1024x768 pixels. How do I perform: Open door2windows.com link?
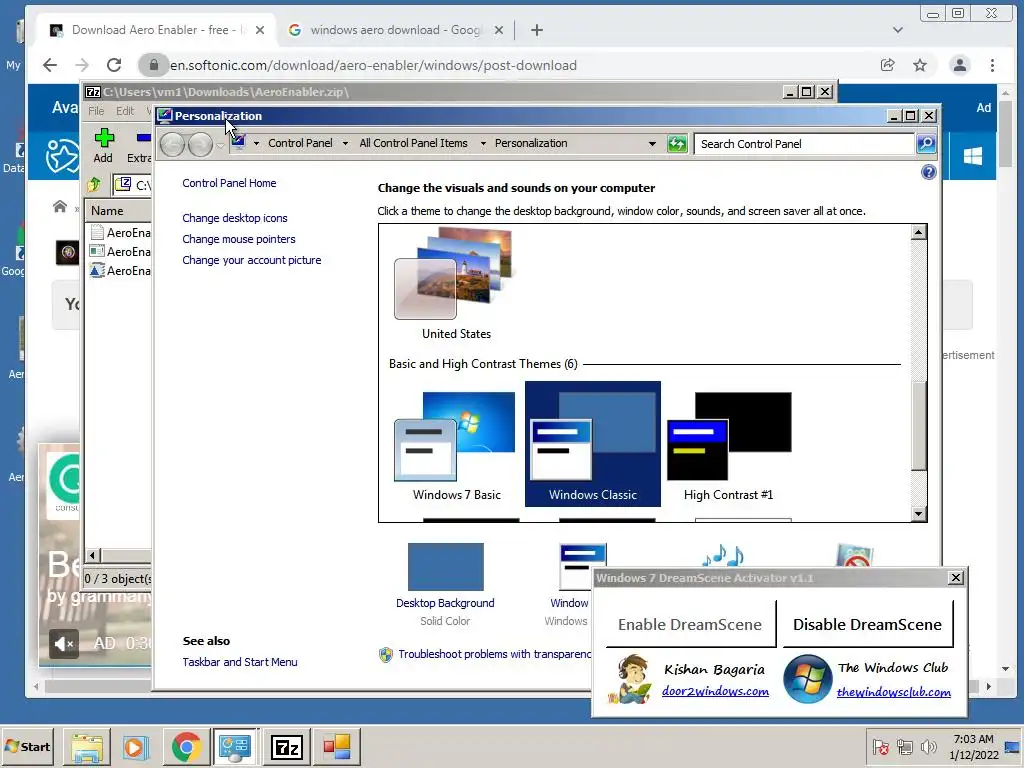[715, 691]
